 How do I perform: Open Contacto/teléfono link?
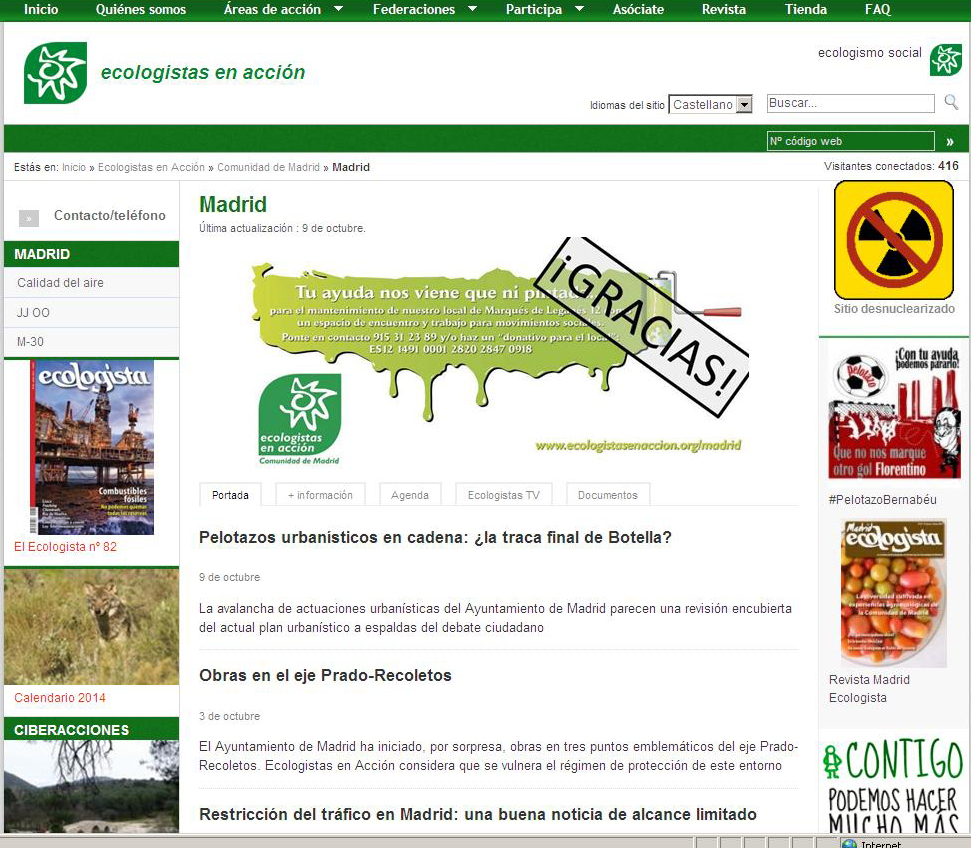tap(110, 216)
